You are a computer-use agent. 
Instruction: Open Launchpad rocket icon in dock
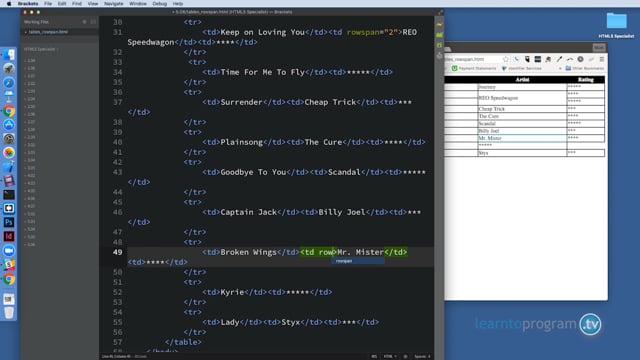click(9, 69)
